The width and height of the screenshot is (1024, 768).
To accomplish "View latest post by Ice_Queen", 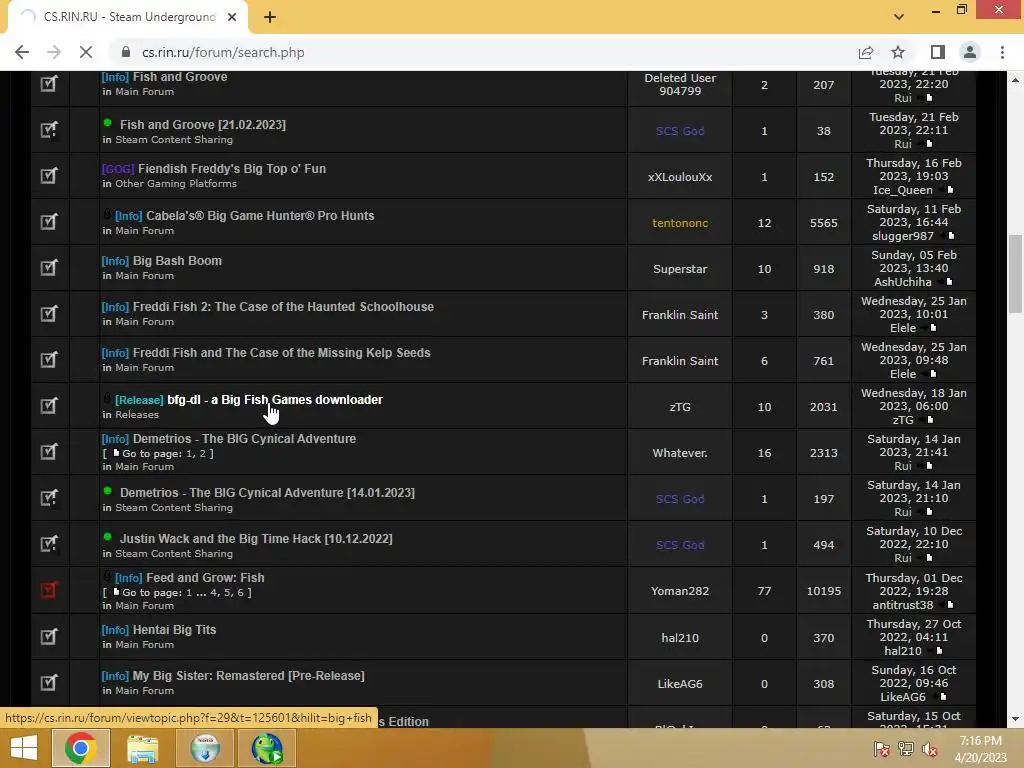I will click(950, 190).
